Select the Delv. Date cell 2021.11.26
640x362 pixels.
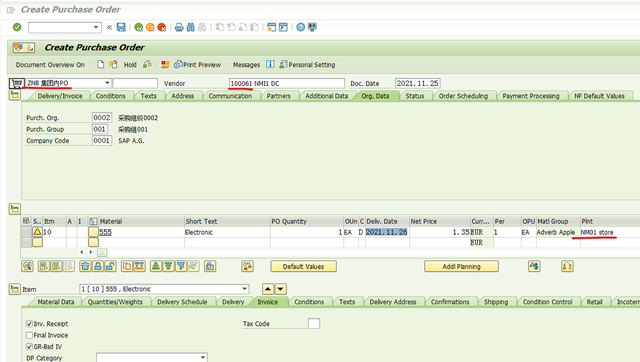point(386,232)
